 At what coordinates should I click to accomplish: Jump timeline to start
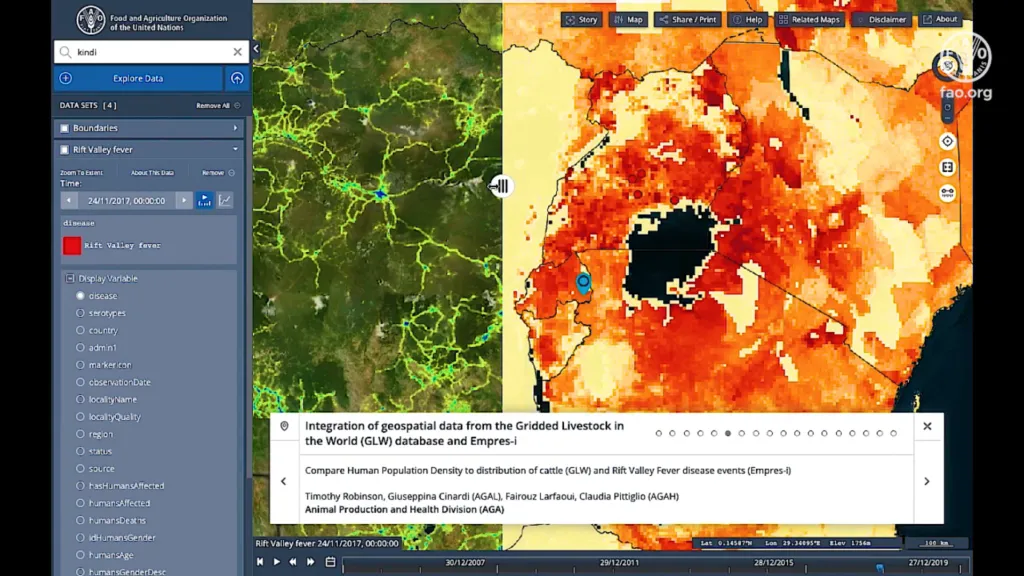point(260,562)
